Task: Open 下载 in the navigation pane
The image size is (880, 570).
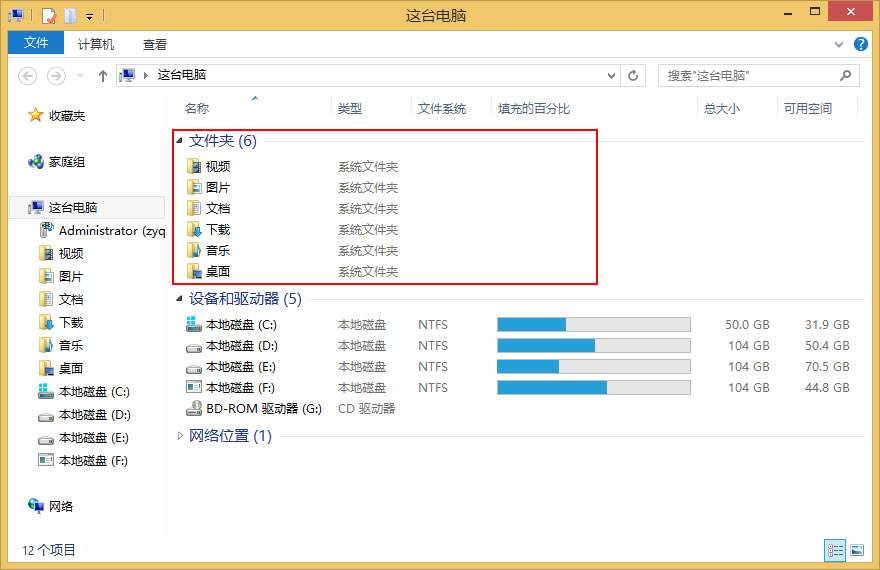Action: pyautogui.click(x=71, y=323)
